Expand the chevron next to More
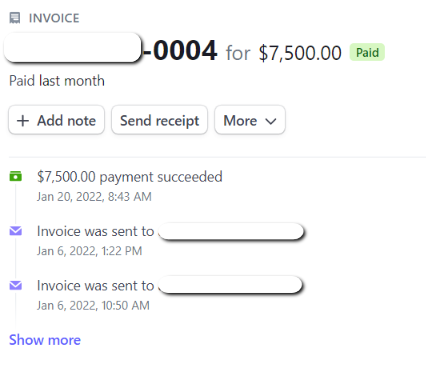Image resolution: width=426 pixels, height=372 pixels. (x=271, y=121)
